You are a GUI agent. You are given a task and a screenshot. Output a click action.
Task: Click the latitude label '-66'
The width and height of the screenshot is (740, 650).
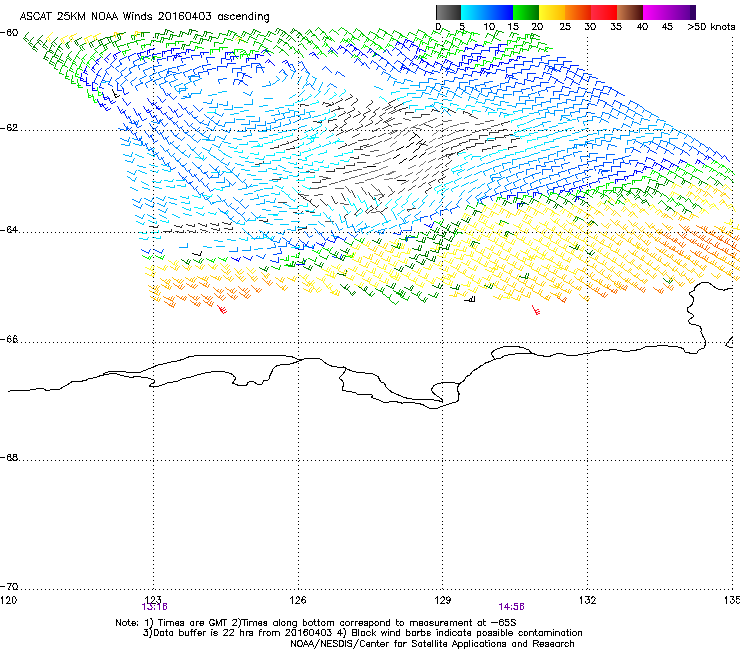coord(9,339)
